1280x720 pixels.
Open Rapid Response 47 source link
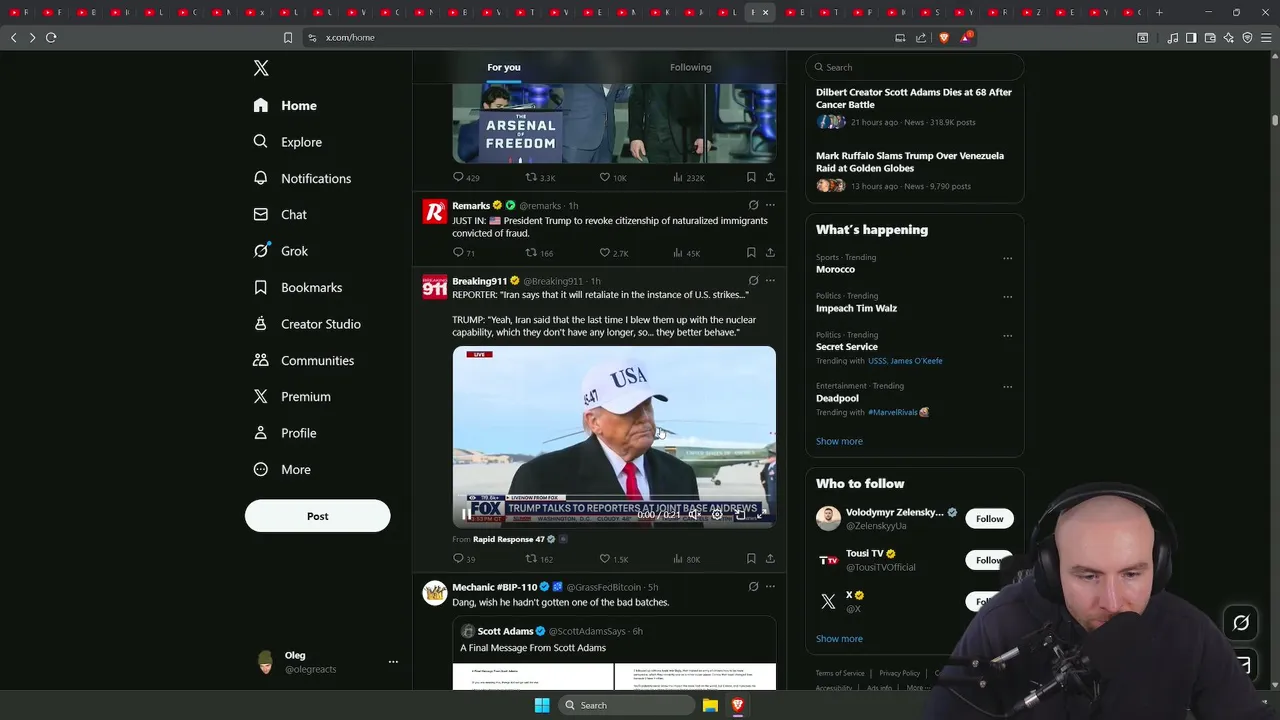point(509,539)
